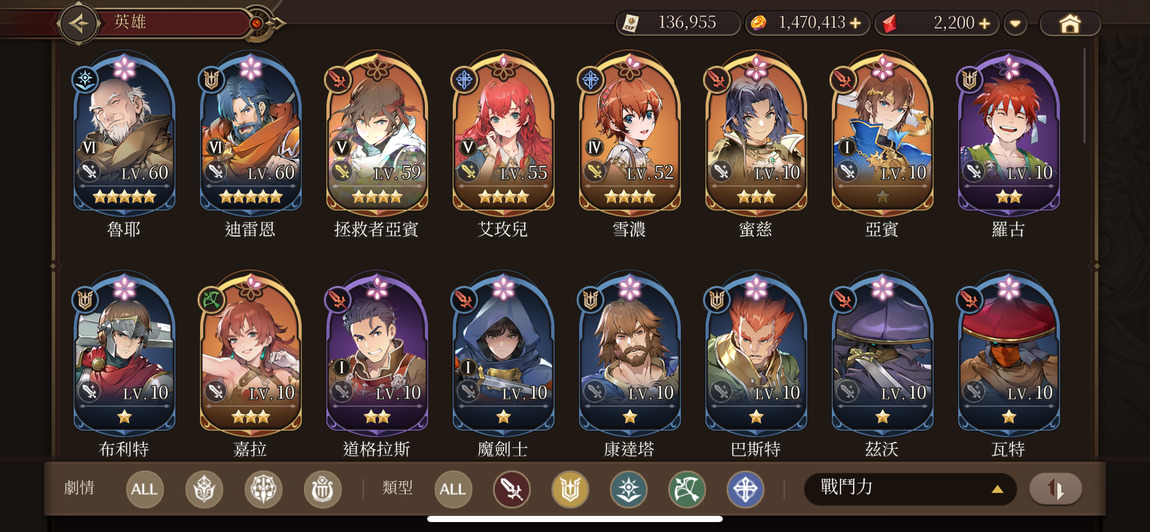Open the 戰鬥力 sort dropdown
Viewport: 1150px width, 532px height.
pos(910,489)
